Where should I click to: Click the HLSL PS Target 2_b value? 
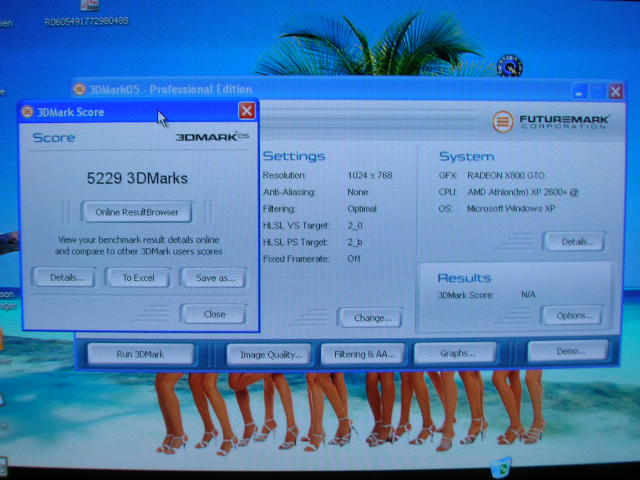pos(355,242)
